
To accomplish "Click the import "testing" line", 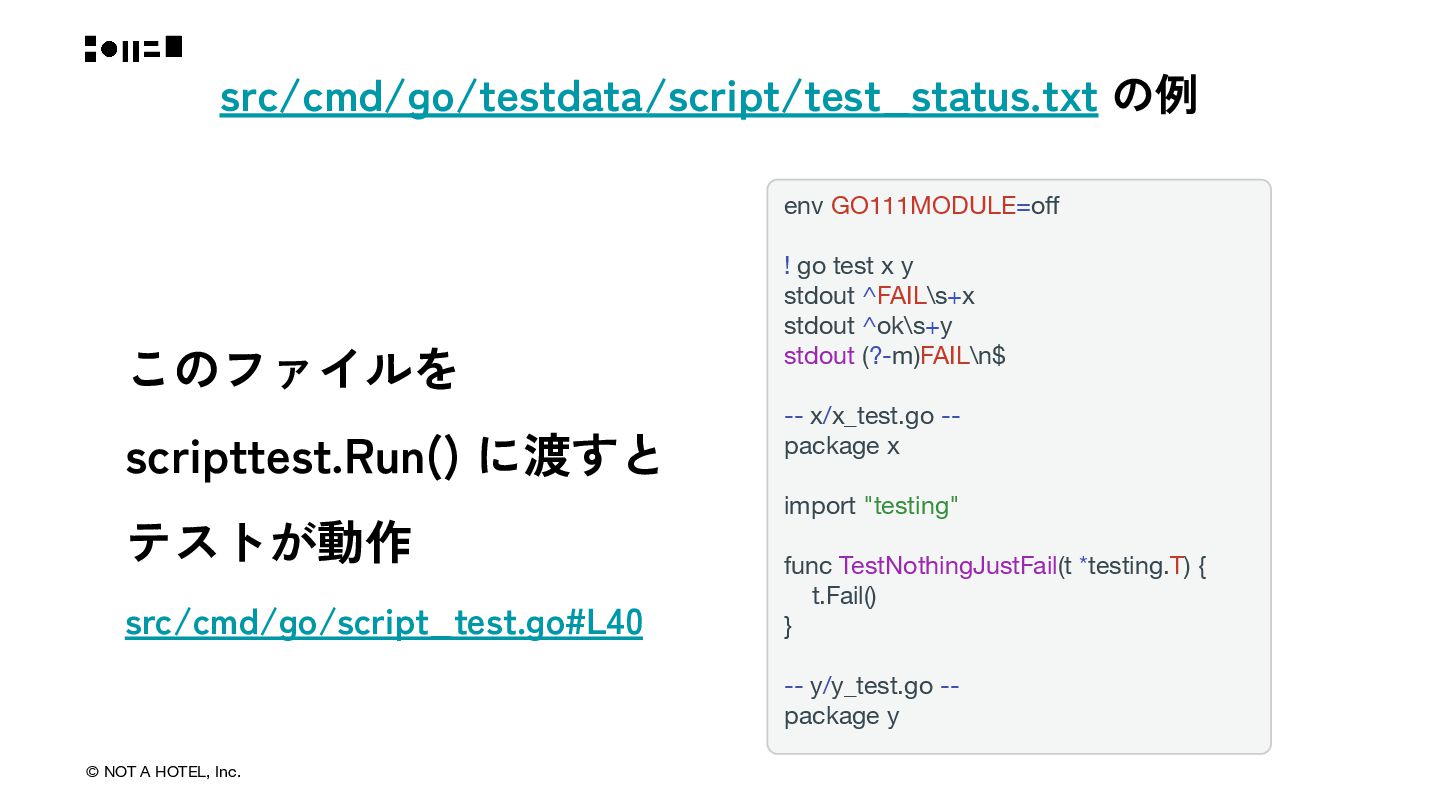I will [x=870, y=506].
